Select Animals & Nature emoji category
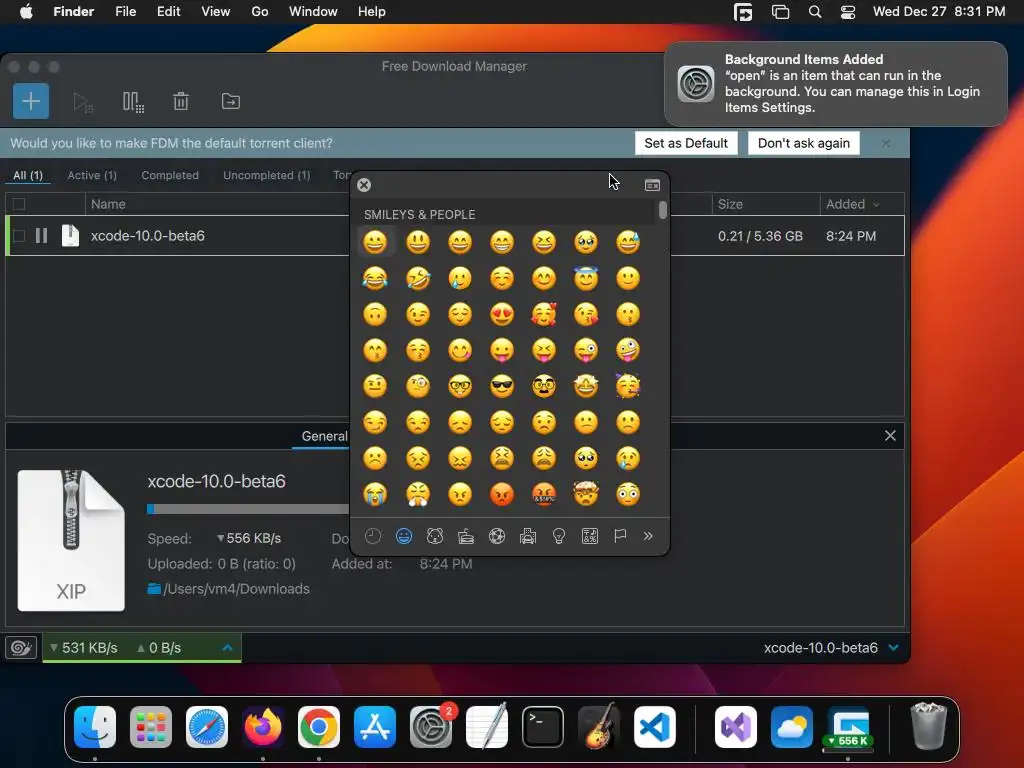Image resolution: width=1024 pixels, height=768 pixels. 435,536
